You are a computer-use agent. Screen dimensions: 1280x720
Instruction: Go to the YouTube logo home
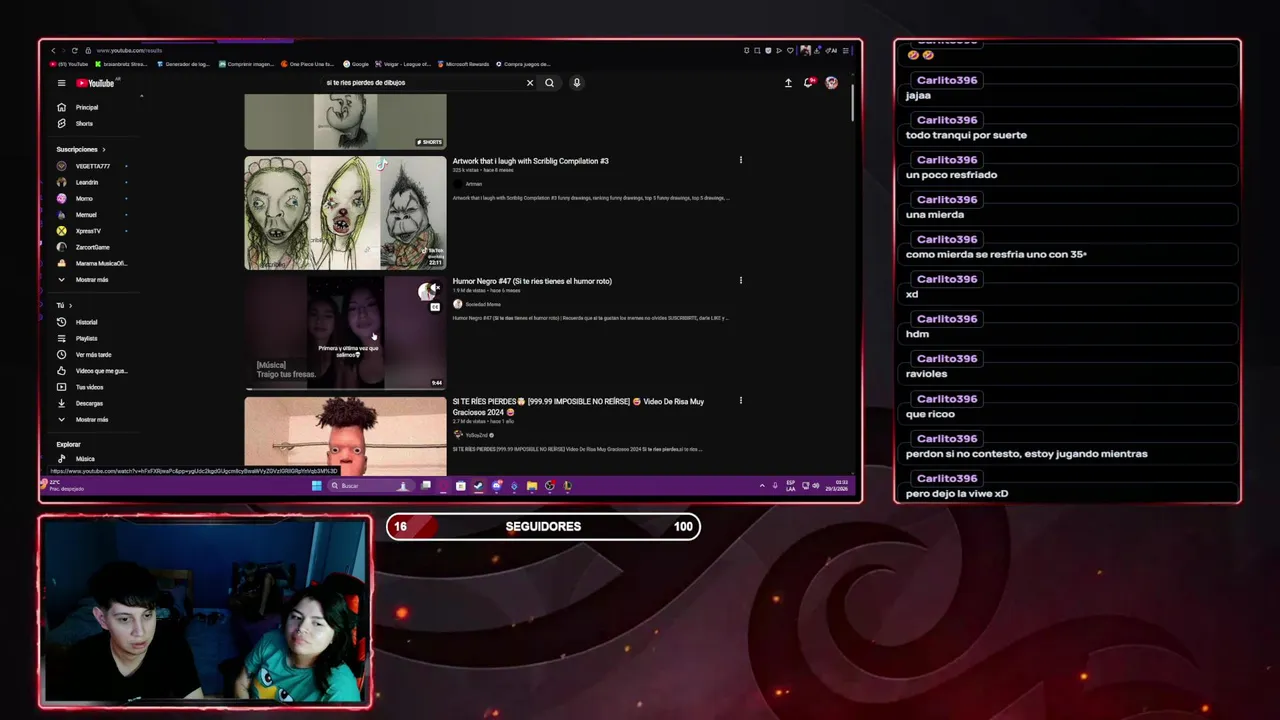[x=96, y=83]
